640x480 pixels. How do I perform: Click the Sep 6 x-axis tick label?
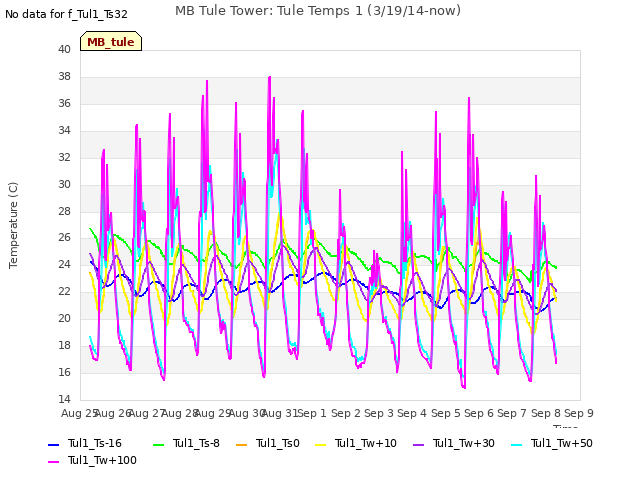tap(479, 413)
